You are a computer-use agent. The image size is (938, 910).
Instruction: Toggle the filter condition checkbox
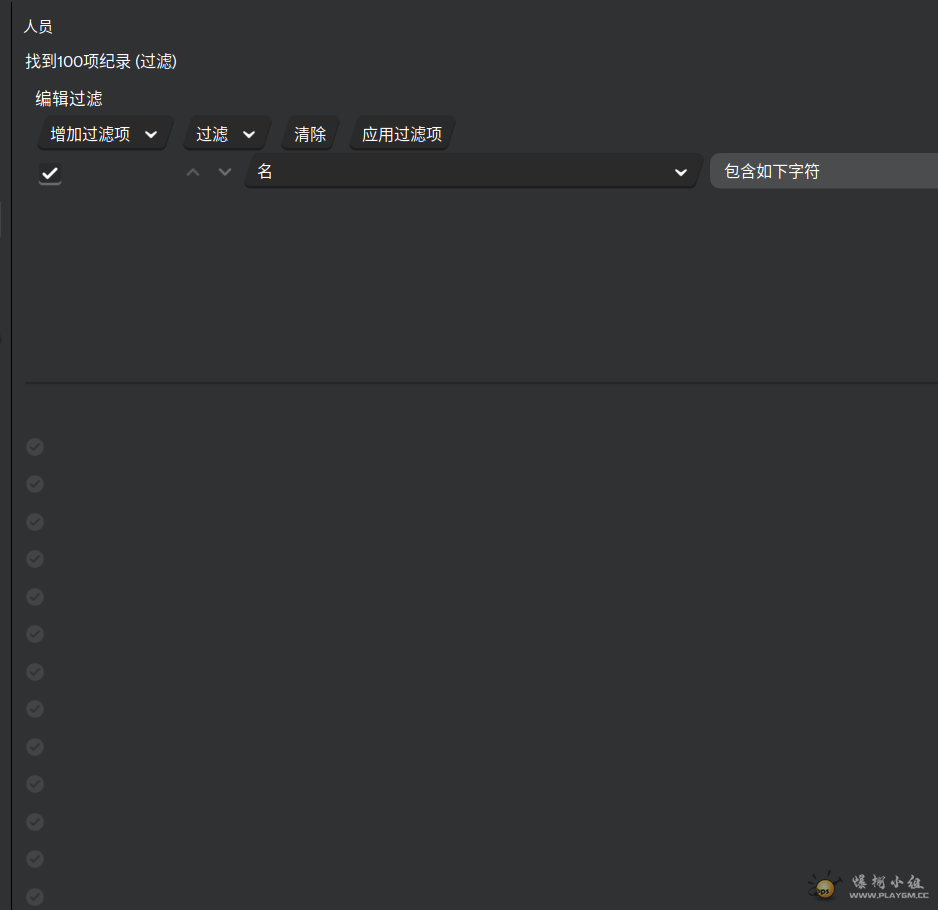pos(50,173)
